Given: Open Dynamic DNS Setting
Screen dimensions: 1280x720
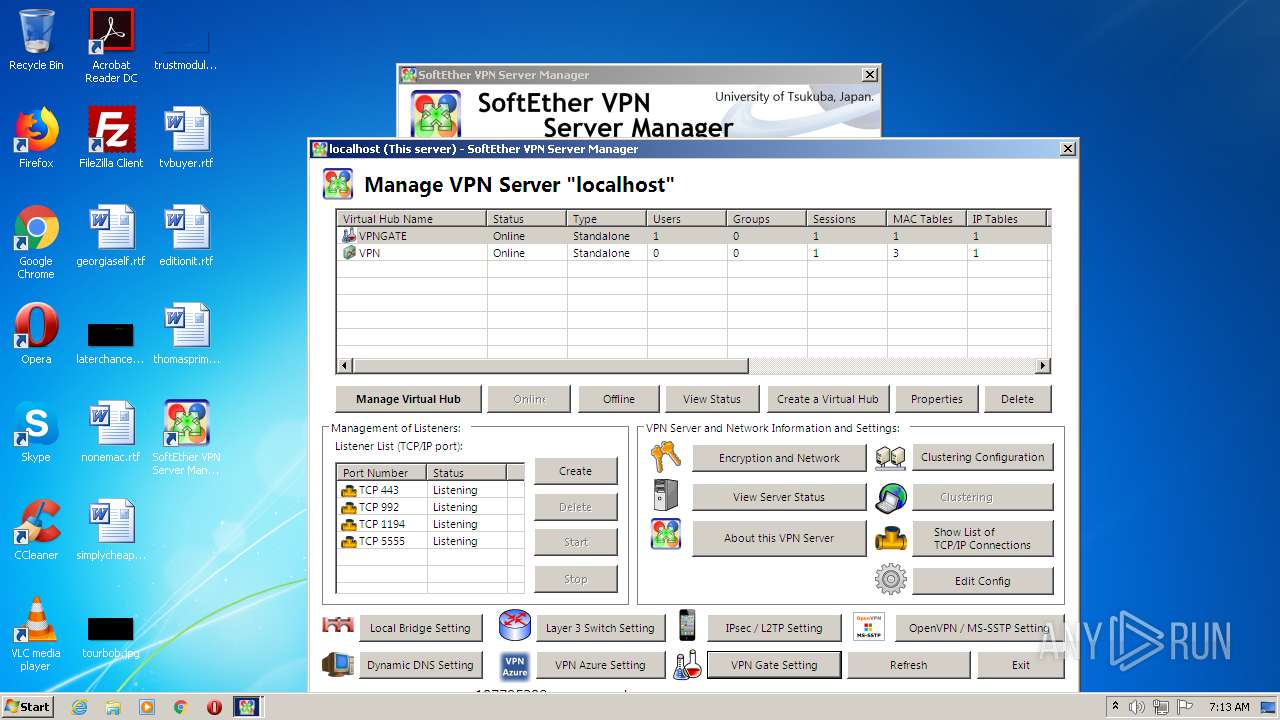Looking at the screenshot, I should (x=420, y=665).
